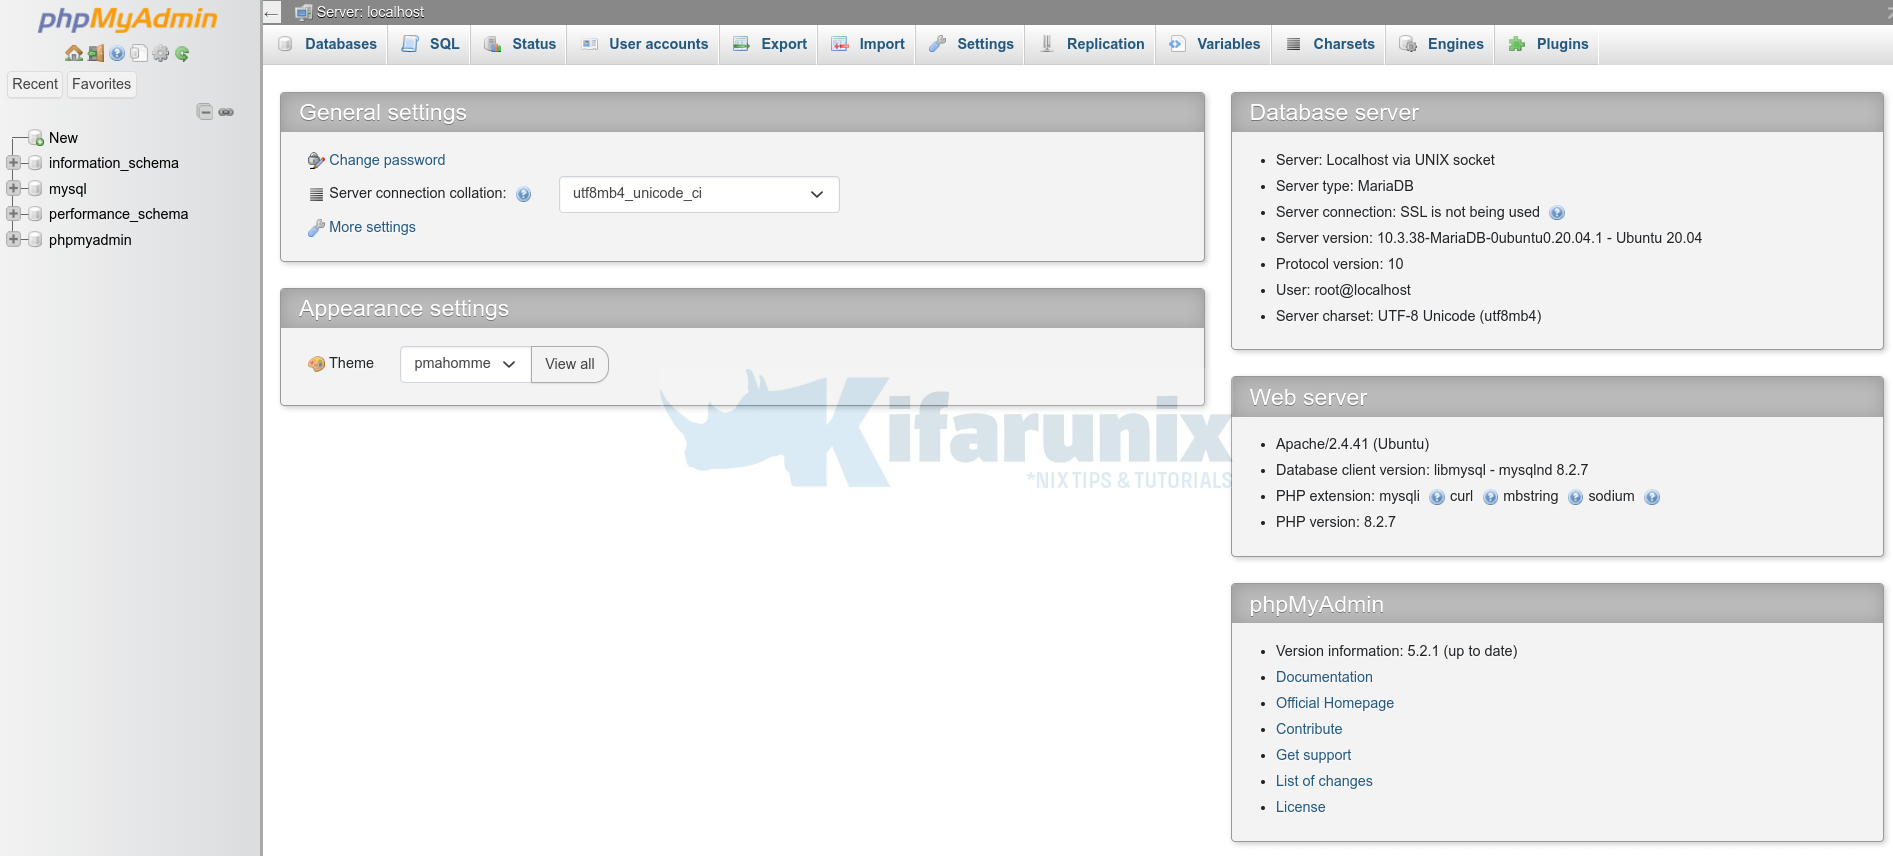Image resolution: width=1893 pixels, height=856 pixels.
Task: Click the Home icon under the phpMyAdmin logo
Action: (x=74, y=53)
